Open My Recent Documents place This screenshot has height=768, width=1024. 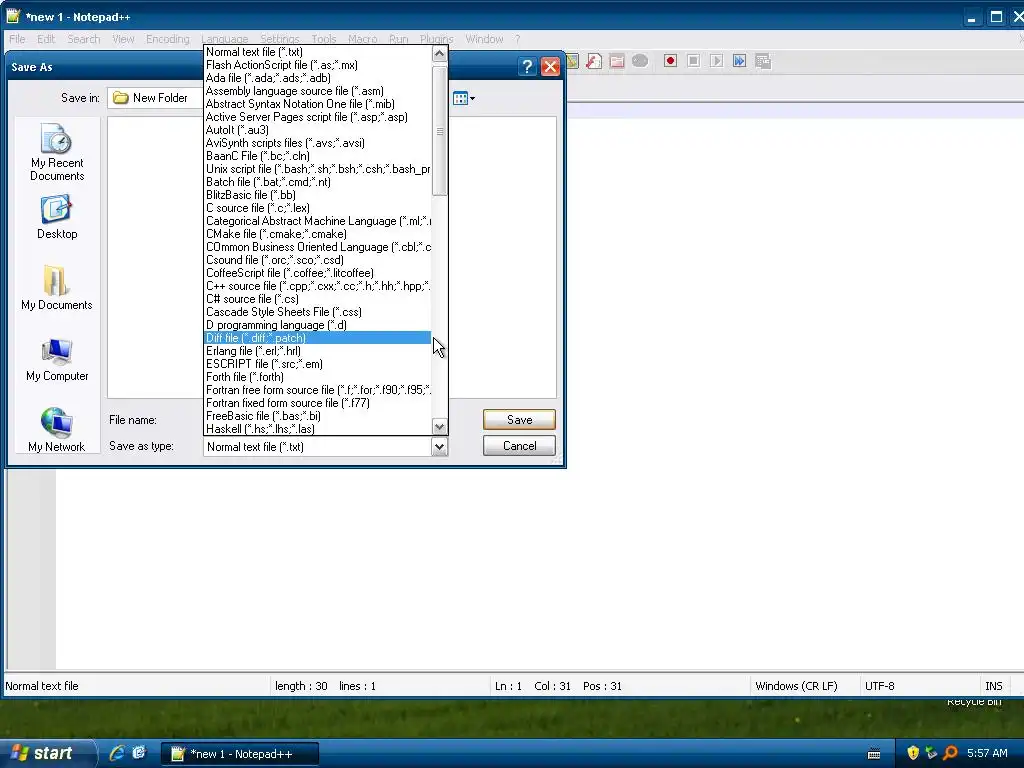[57, 152]
